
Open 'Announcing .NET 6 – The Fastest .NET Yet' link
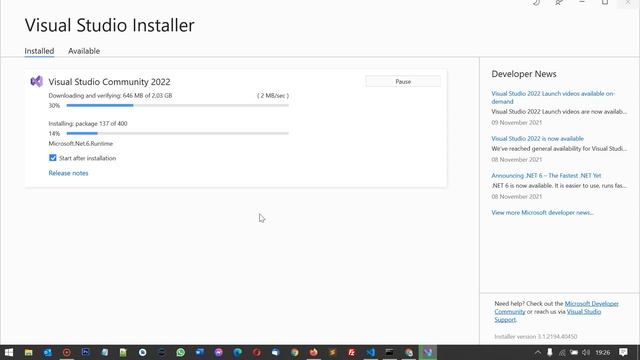pos(546,176)
